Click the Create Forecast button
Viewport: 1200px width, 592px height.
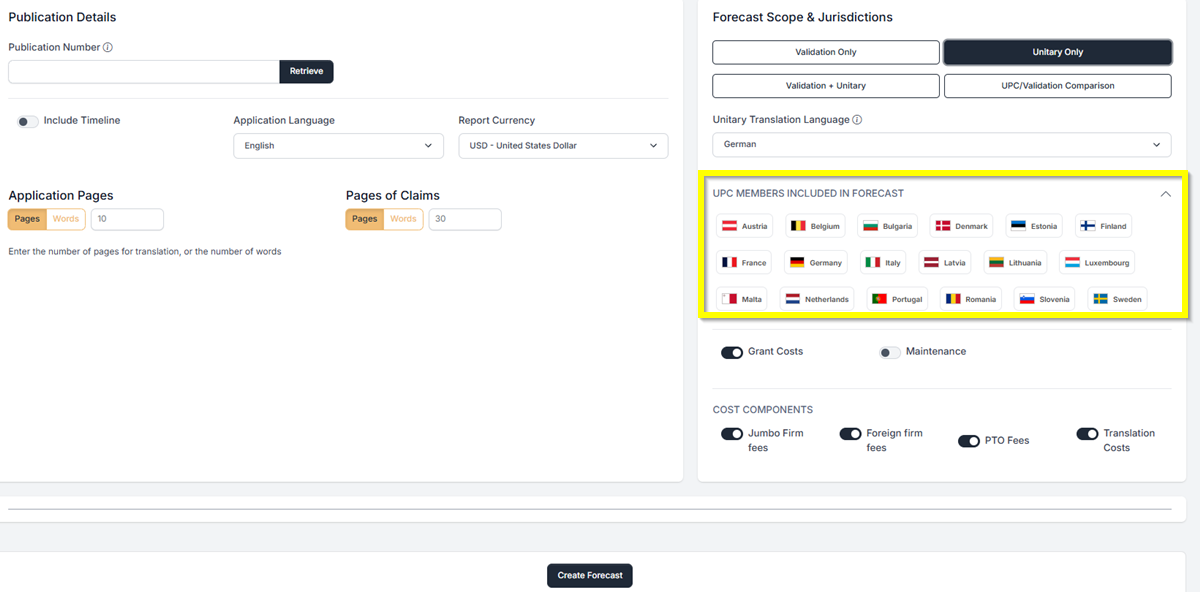pos(590,575)
